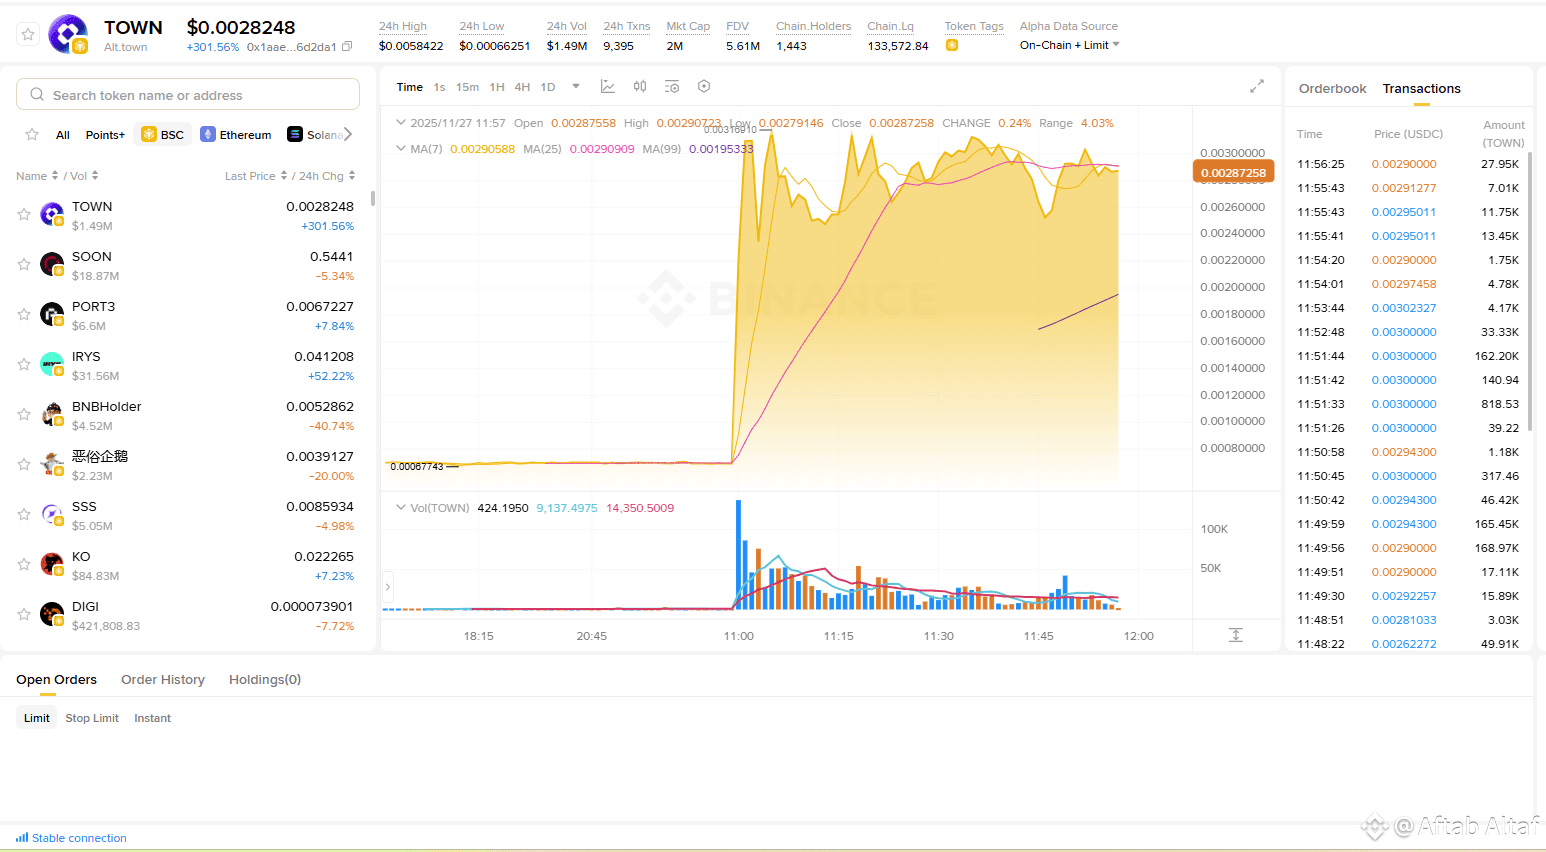Click the volume axis auto-scale icon

[x=1236, y=635]
